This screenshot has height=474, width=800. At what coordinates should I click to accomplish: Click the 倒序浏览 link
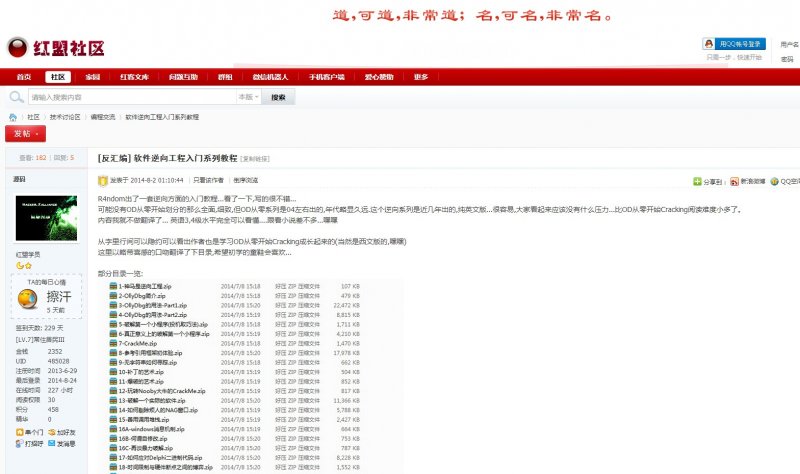(x=246, y=180)
